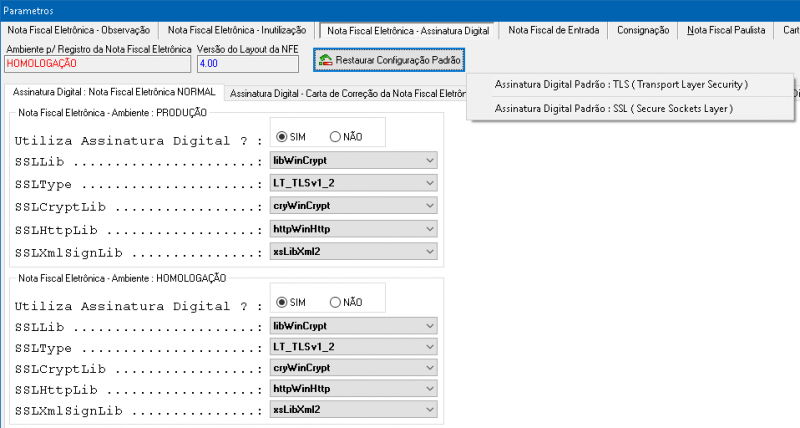Open SSLLib dropdown in PRODUÇÃO section
The image size is (800, 428).
tap(354, 160)
